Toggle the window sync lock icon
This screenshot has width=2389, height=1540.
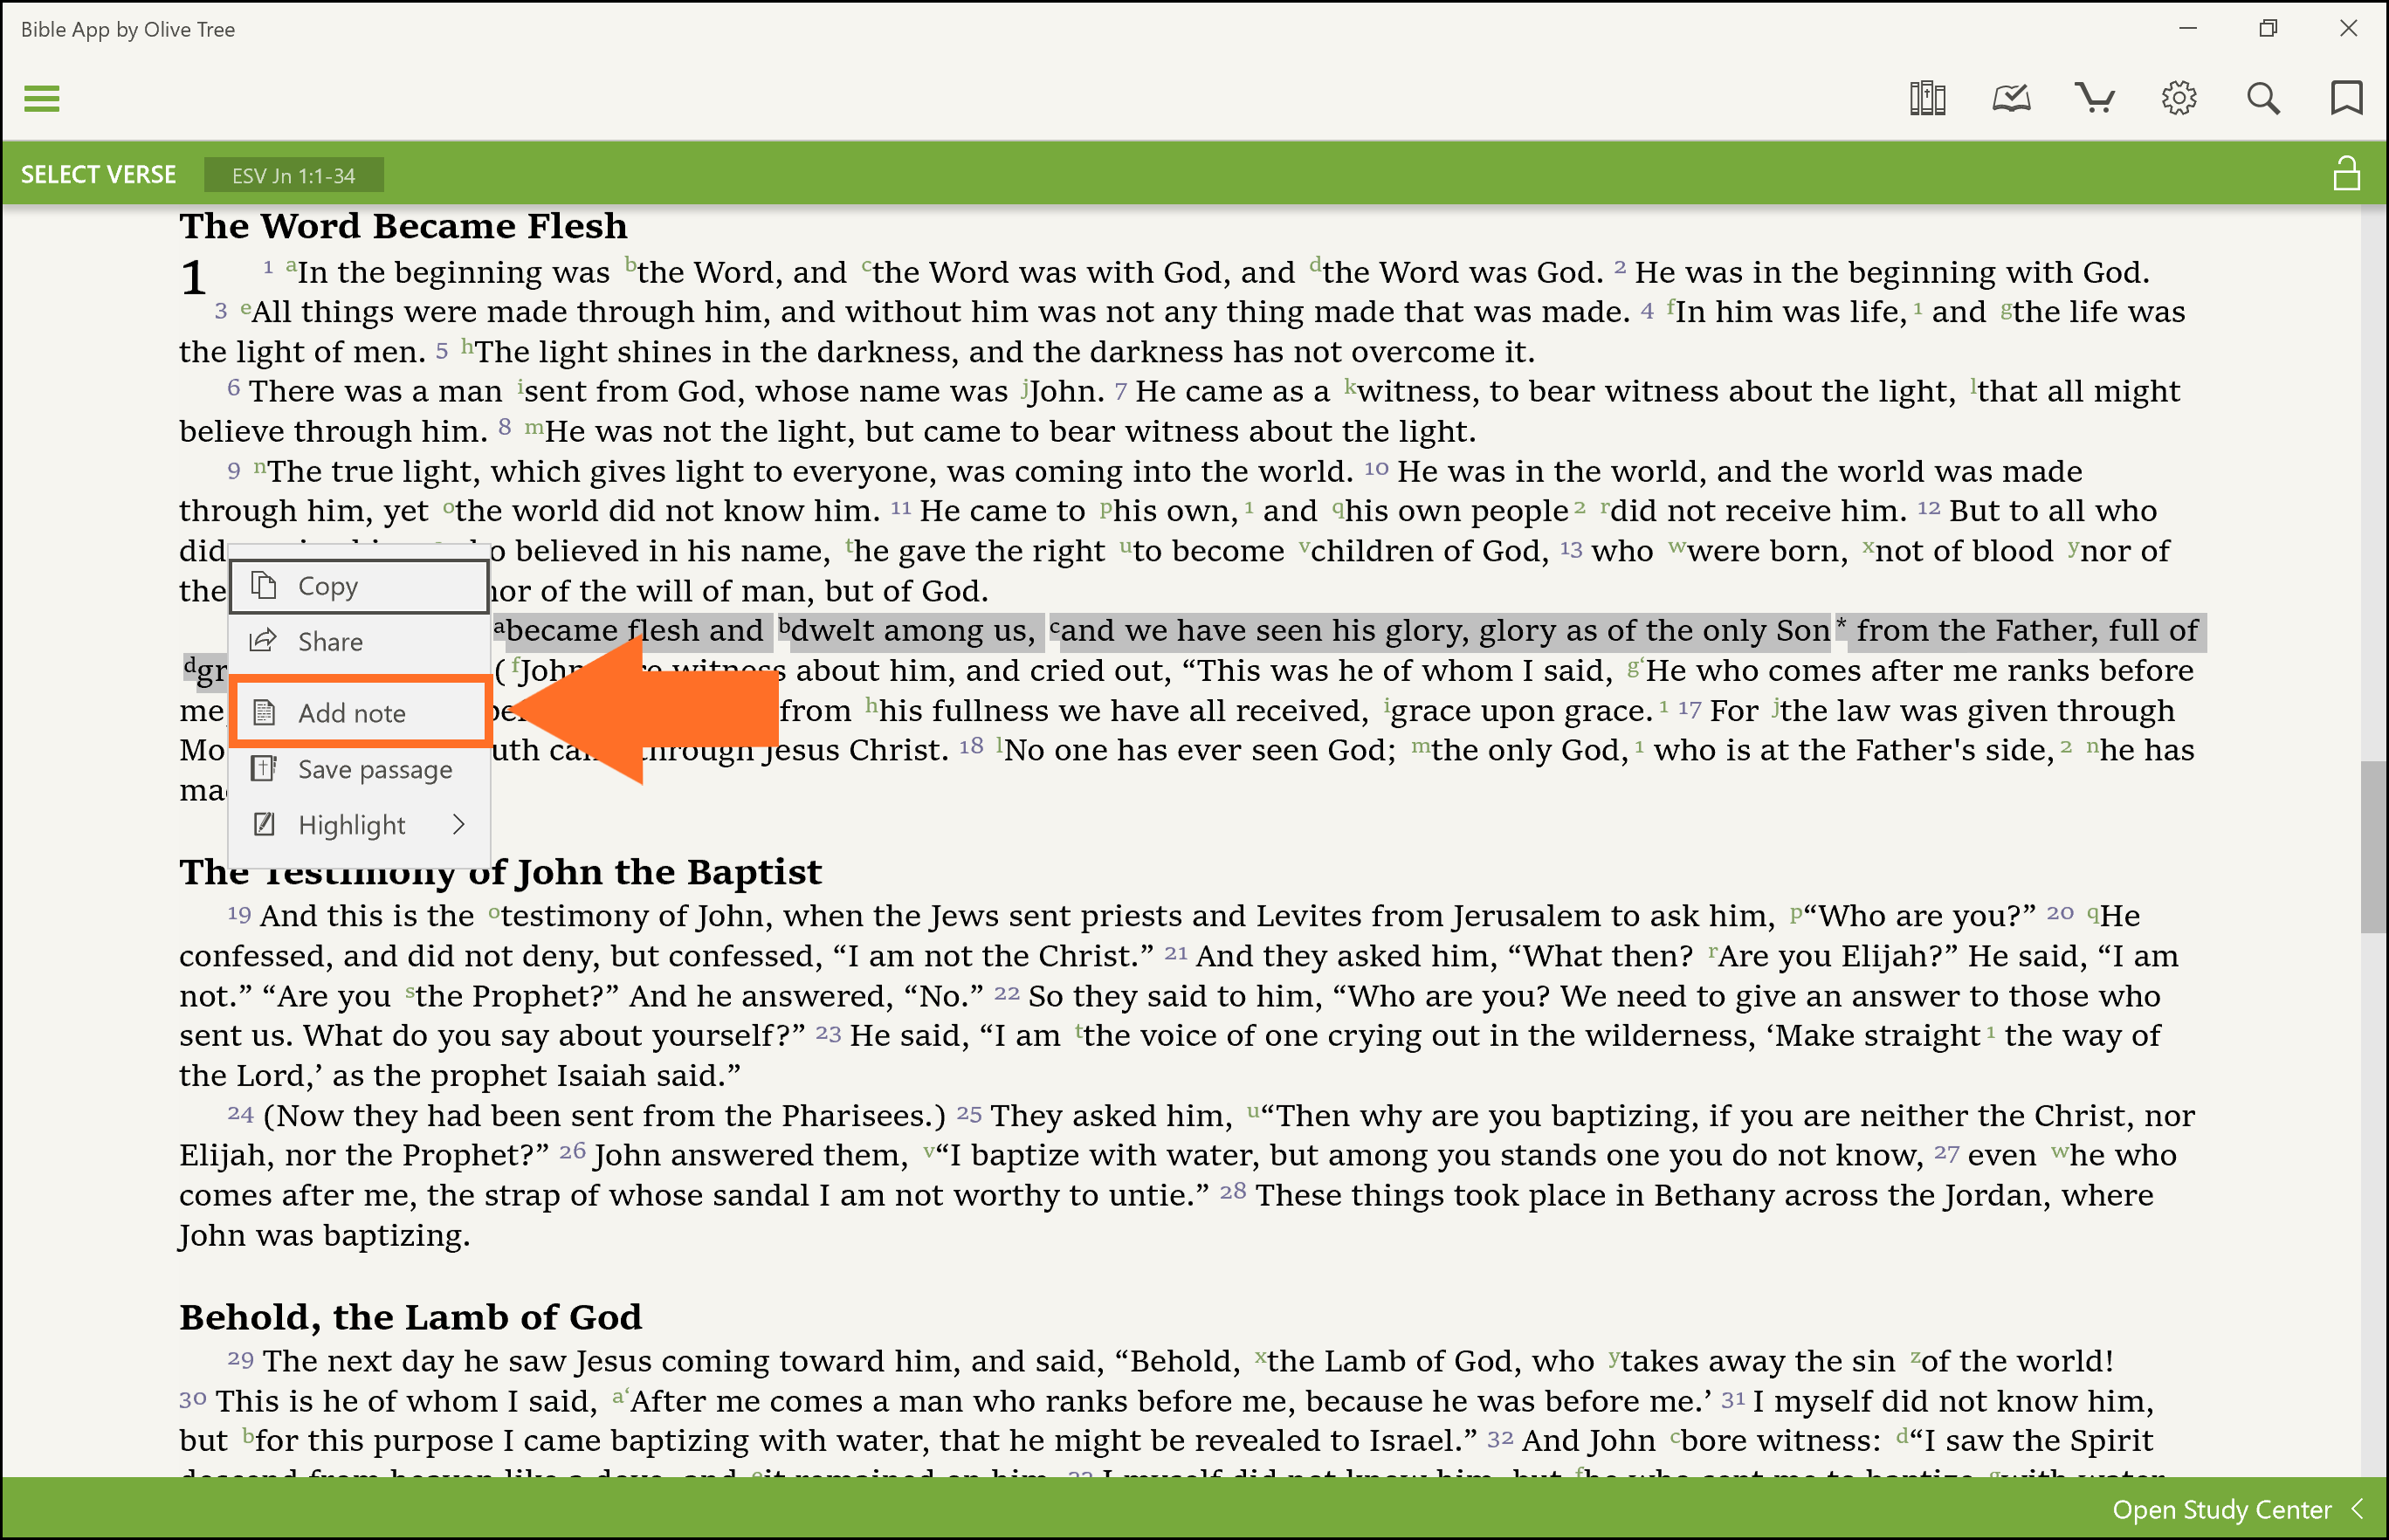[x=2345, y=173]
